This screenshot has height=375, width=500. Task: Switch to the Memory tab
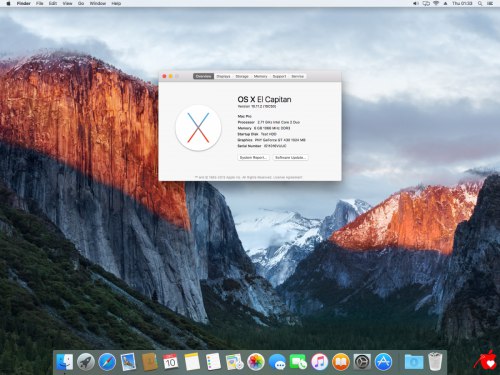click(x=260, y=76)
